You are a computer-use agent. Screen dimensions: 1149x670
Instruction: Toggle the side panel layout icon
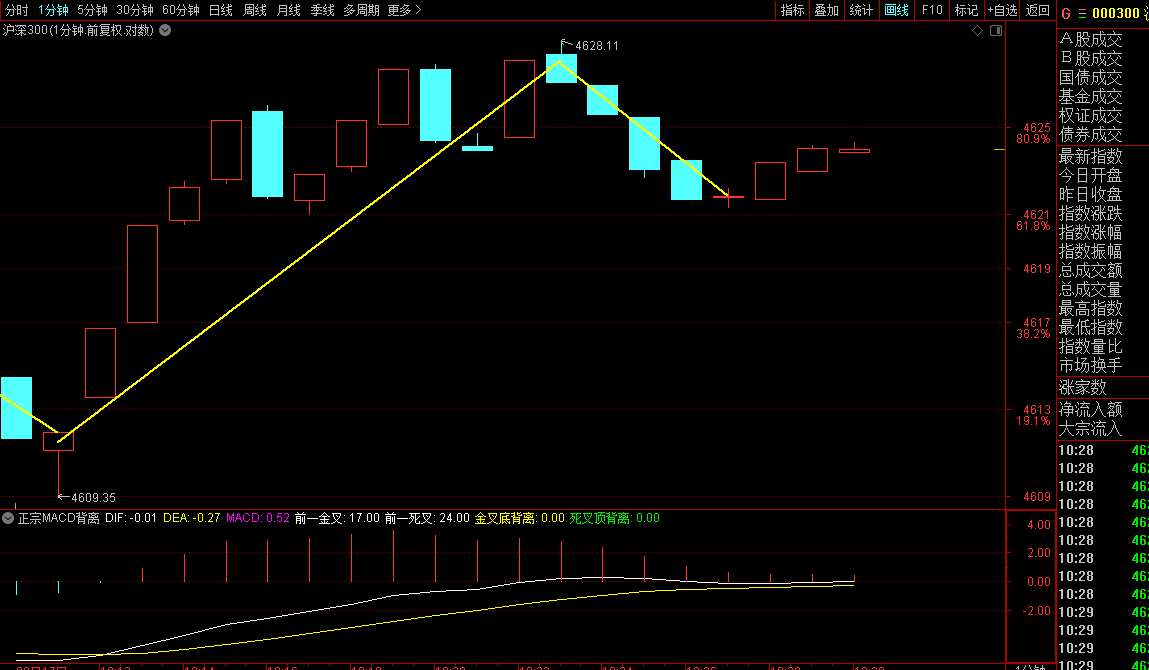tap(995, 31)
